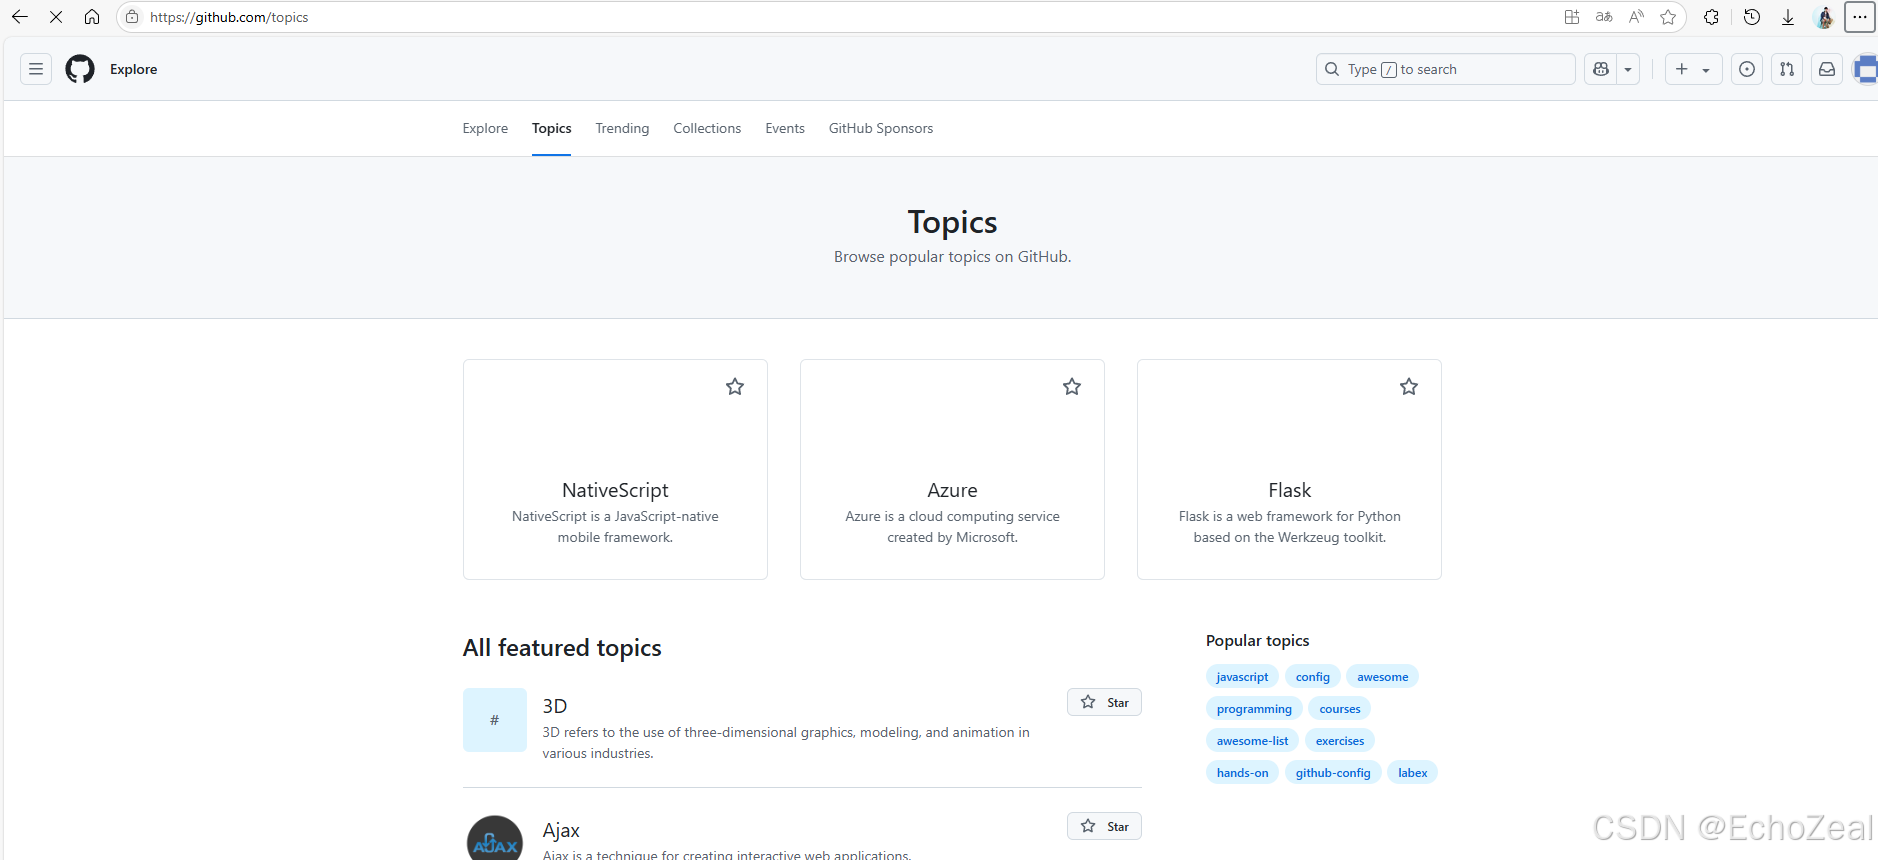Click the Explore header label
Screen dimensions: 1878x860
tap(133, 69)
